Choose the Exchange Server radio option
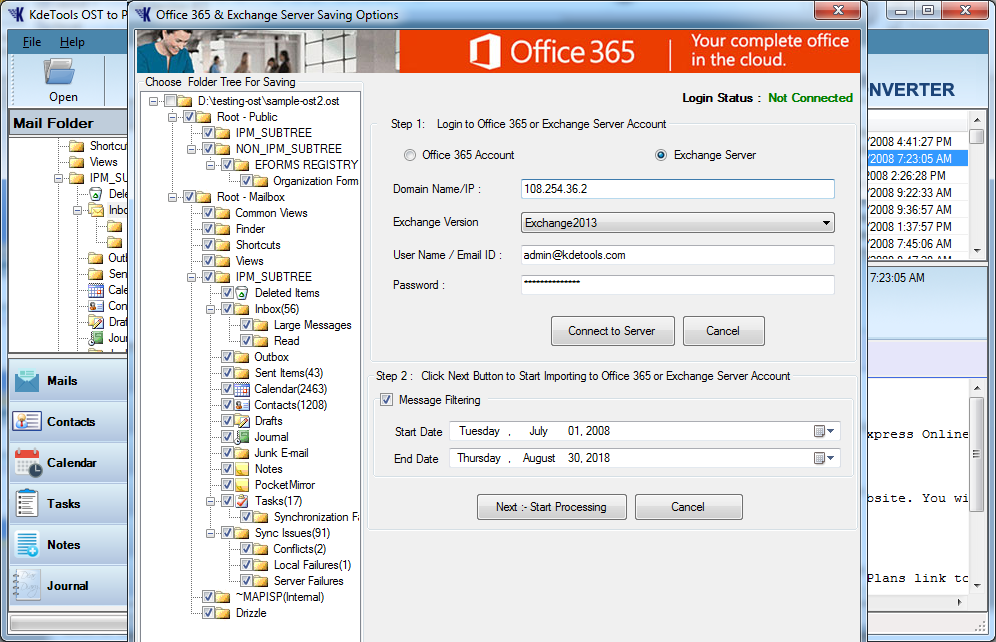996x642 pixels. tap(661, 156)
